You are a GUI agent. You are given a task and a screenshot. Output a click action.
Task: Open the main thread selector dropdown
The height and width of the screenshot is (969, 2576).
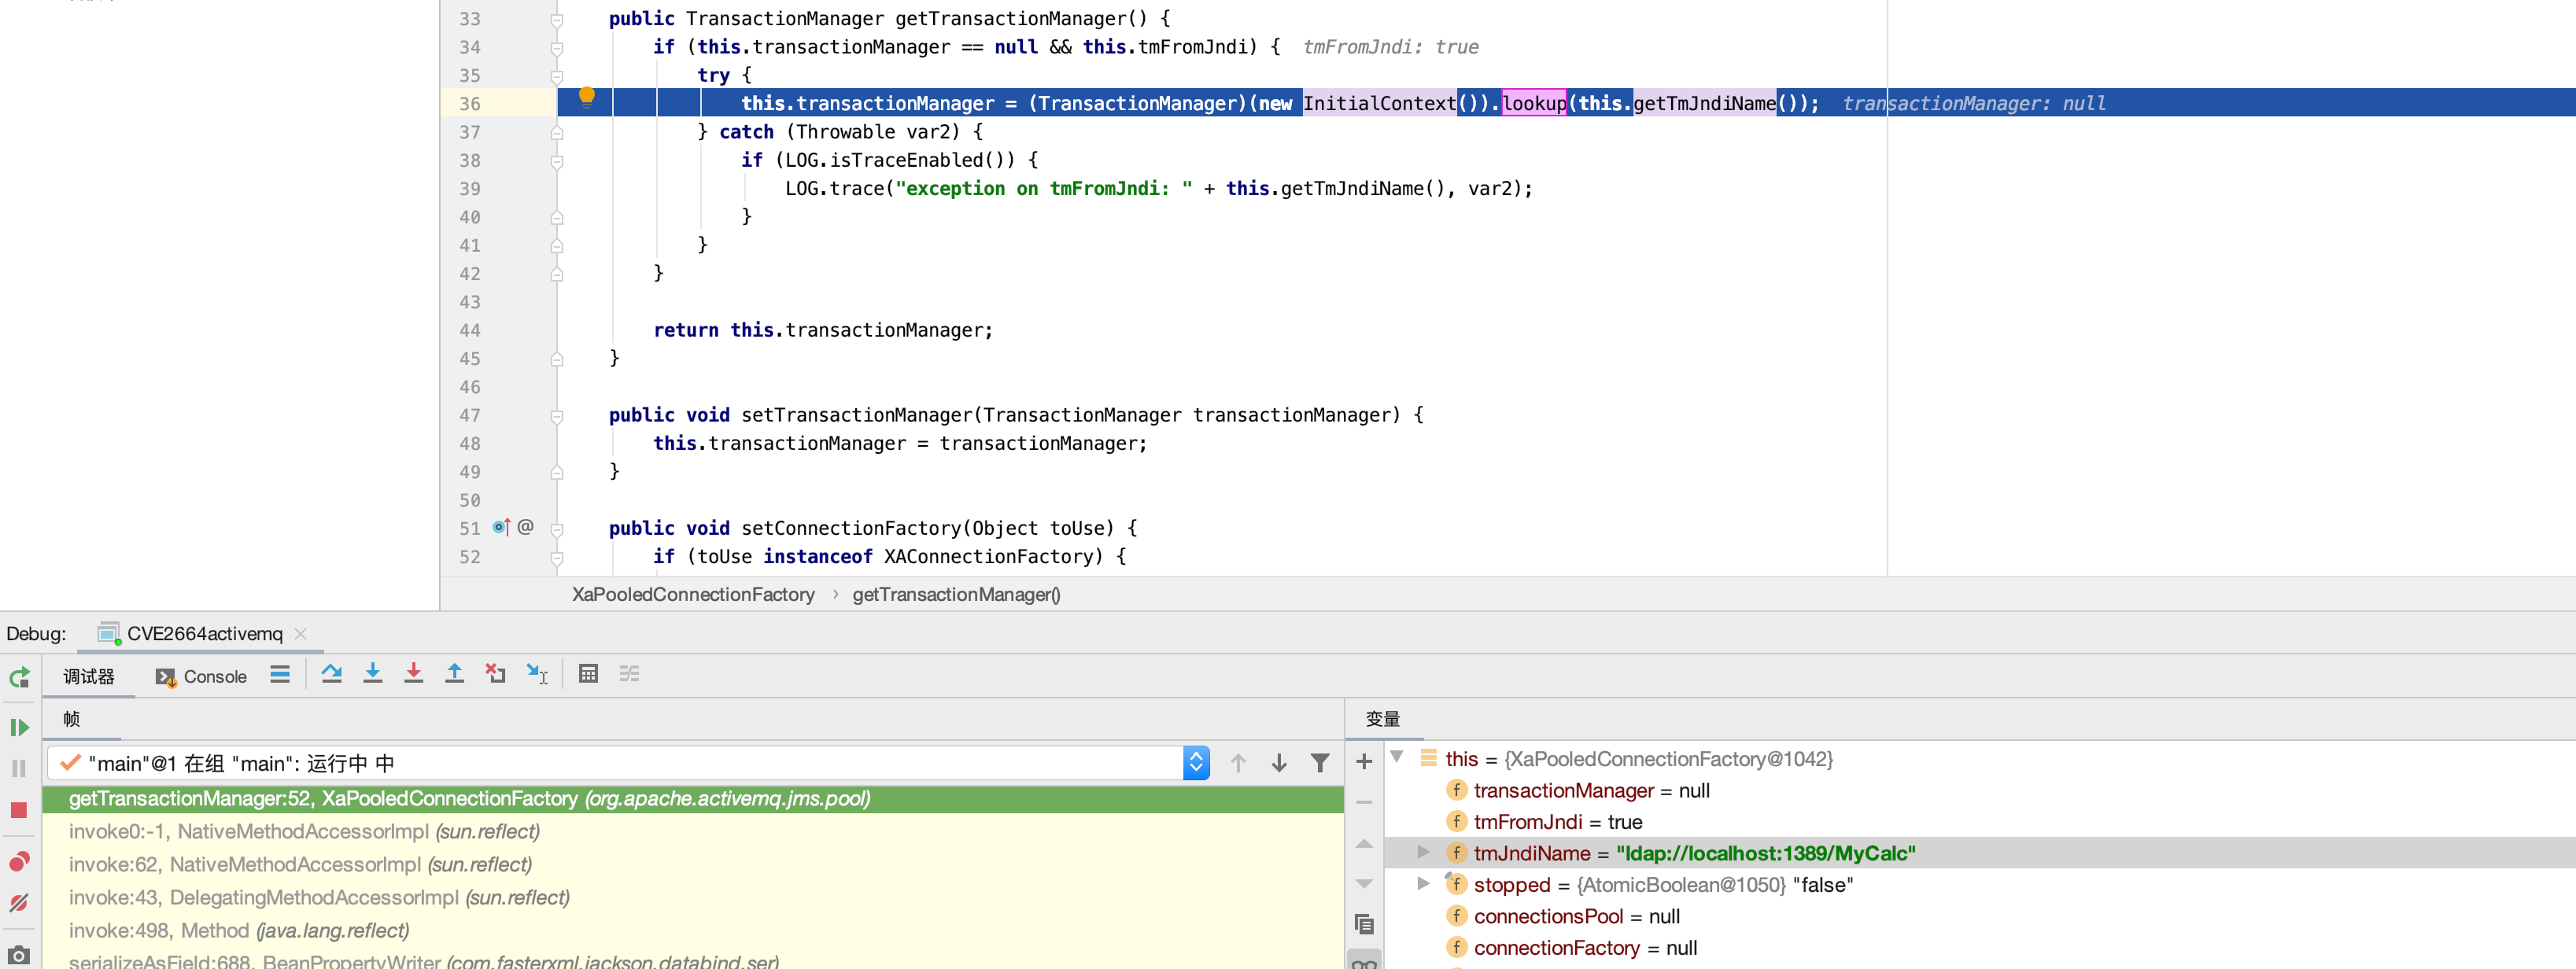1195,763
